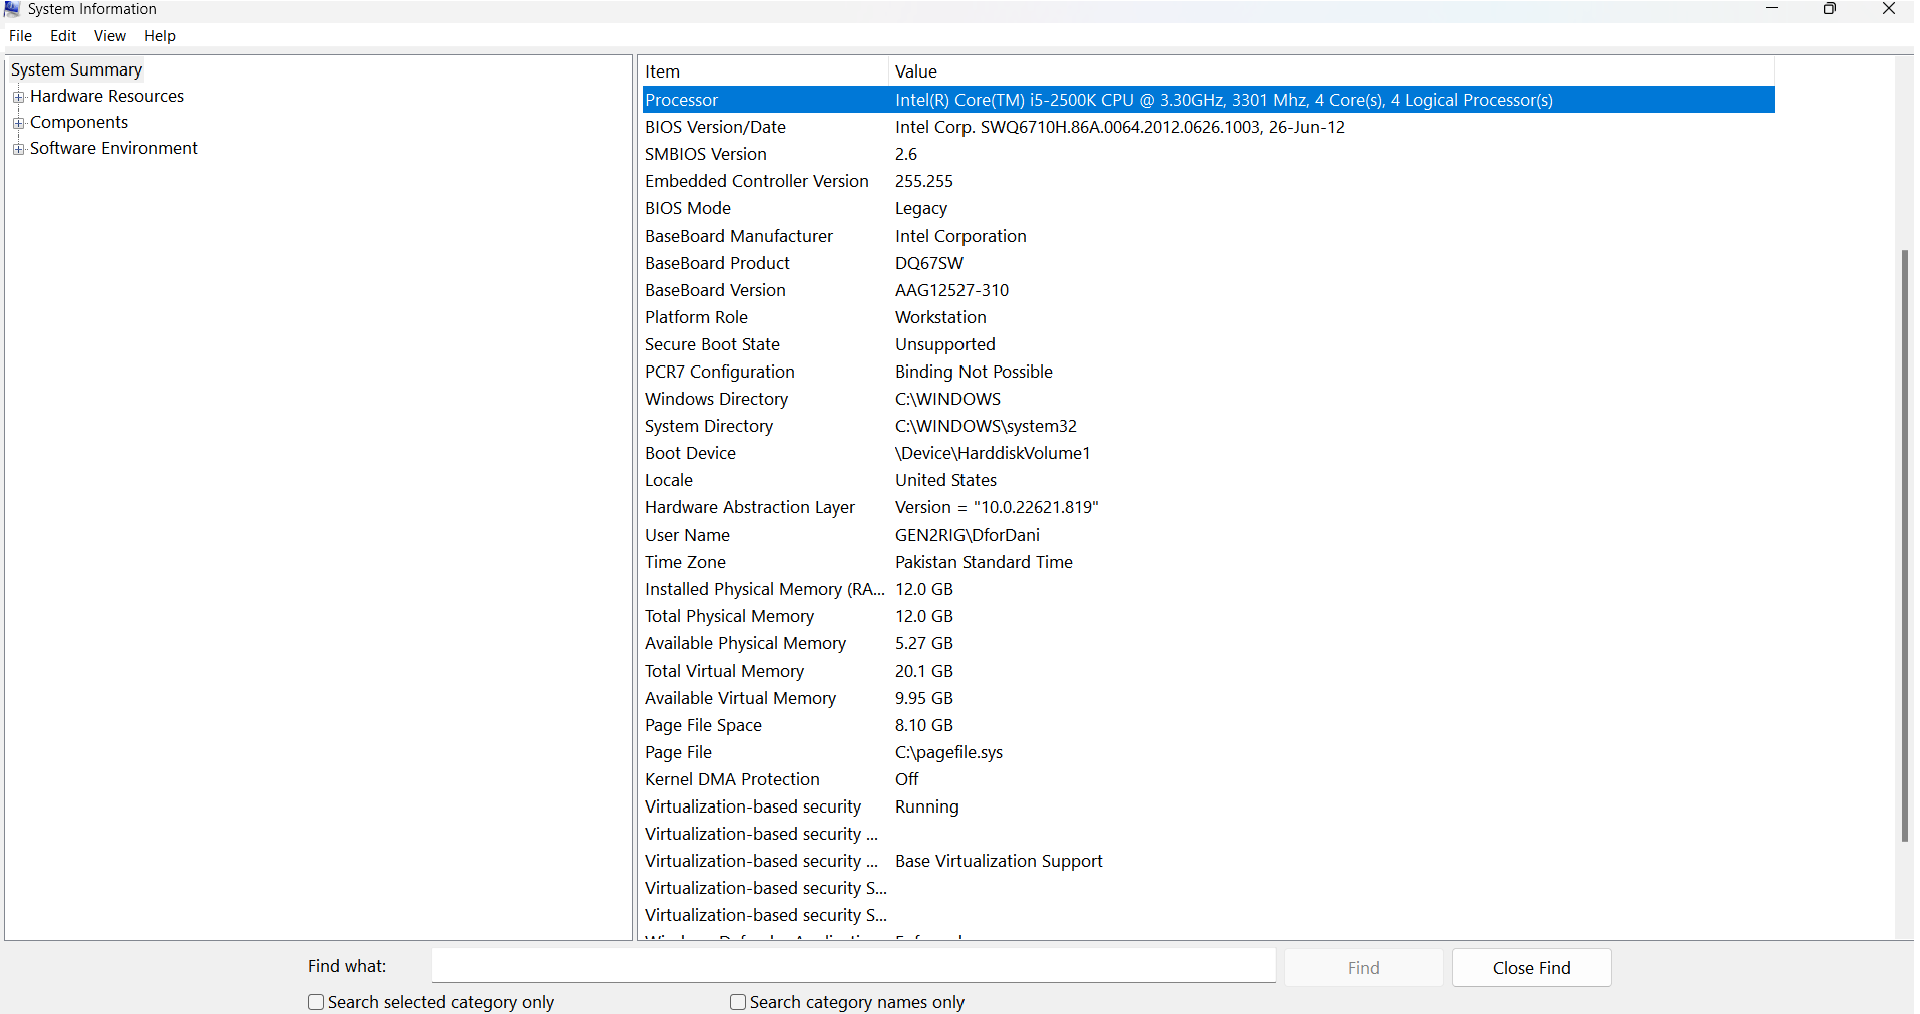Select the Software Environment tree item
The height and width of the screenshot is (1014, 1920).
coord(114,148)
